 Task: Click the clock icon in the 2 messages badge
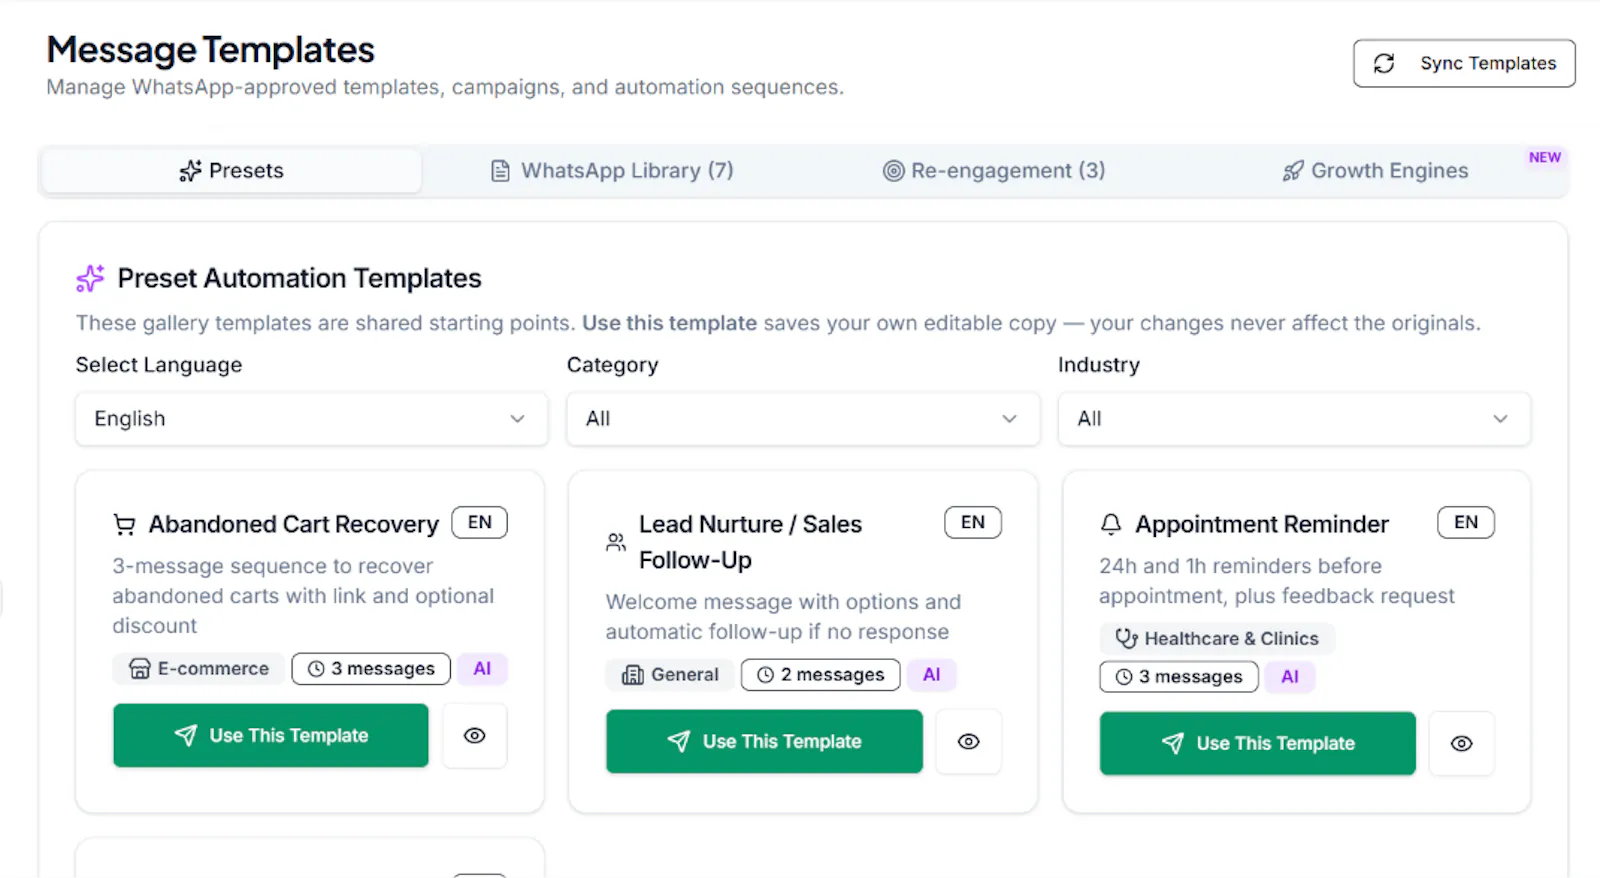coord(765,675)
